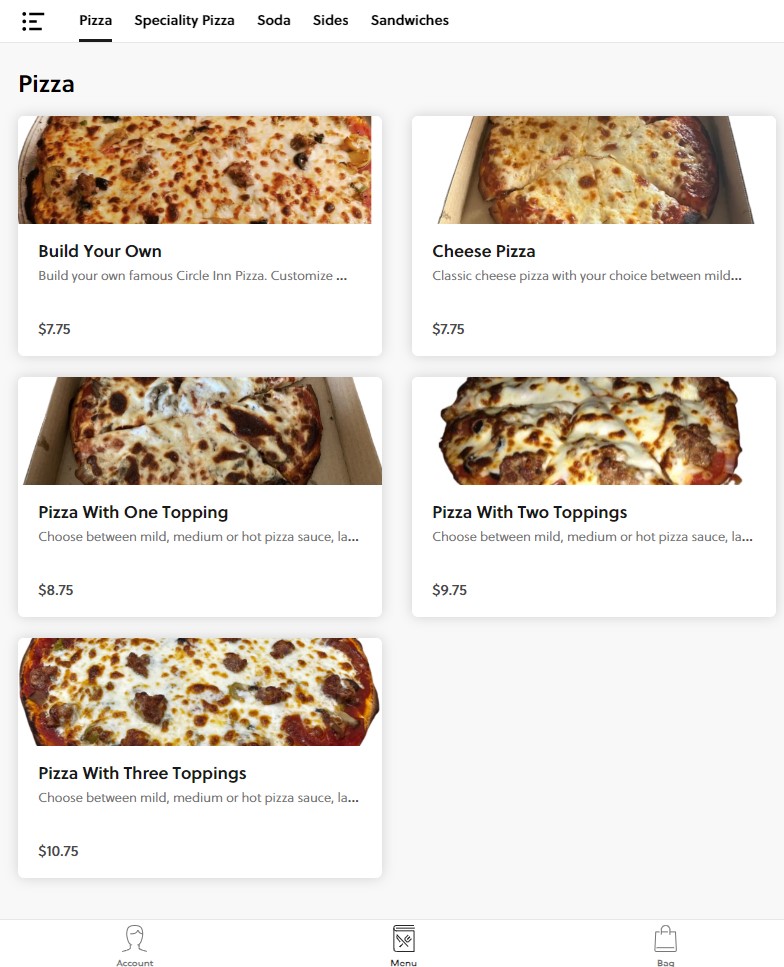Select the Pizza With Two Toppings title
The height and width of the screenshot is (967, 784).
530,512
